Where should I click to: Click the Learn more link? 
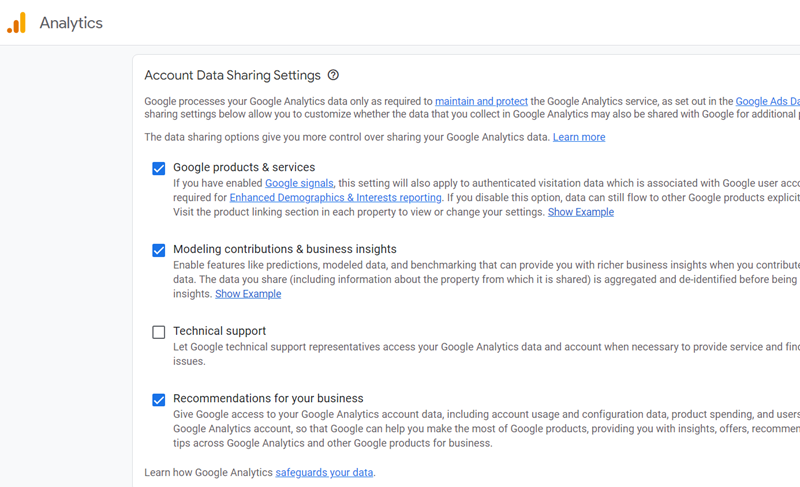(579, 137)
